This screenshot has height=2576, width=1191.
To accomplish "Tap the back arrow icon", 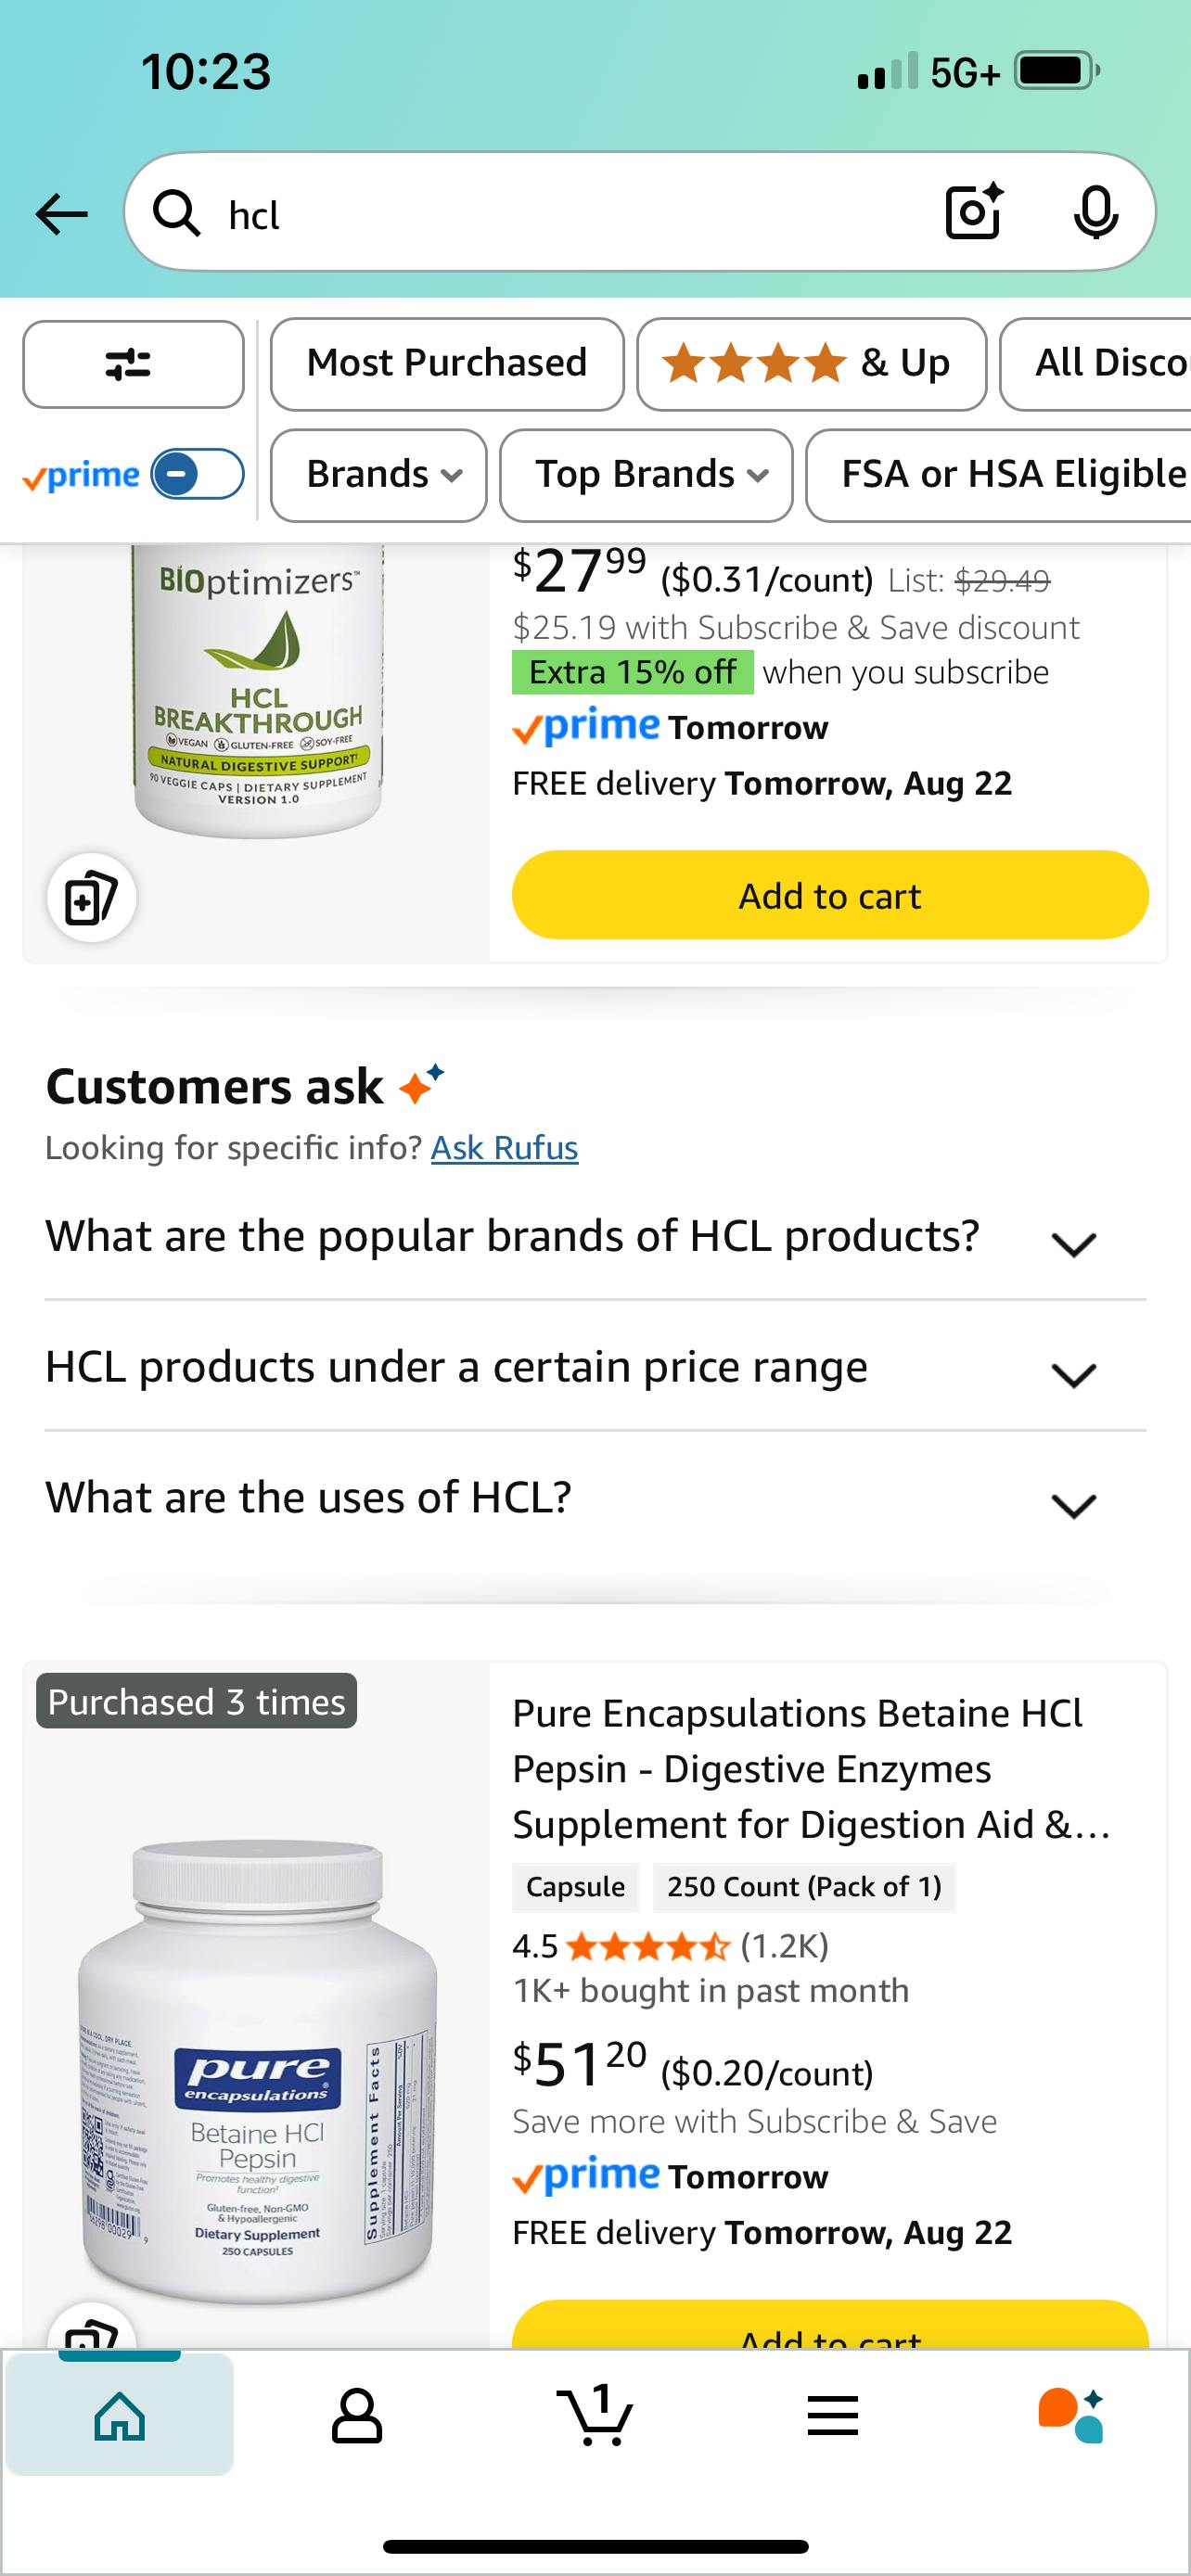I will click(62, 213).
